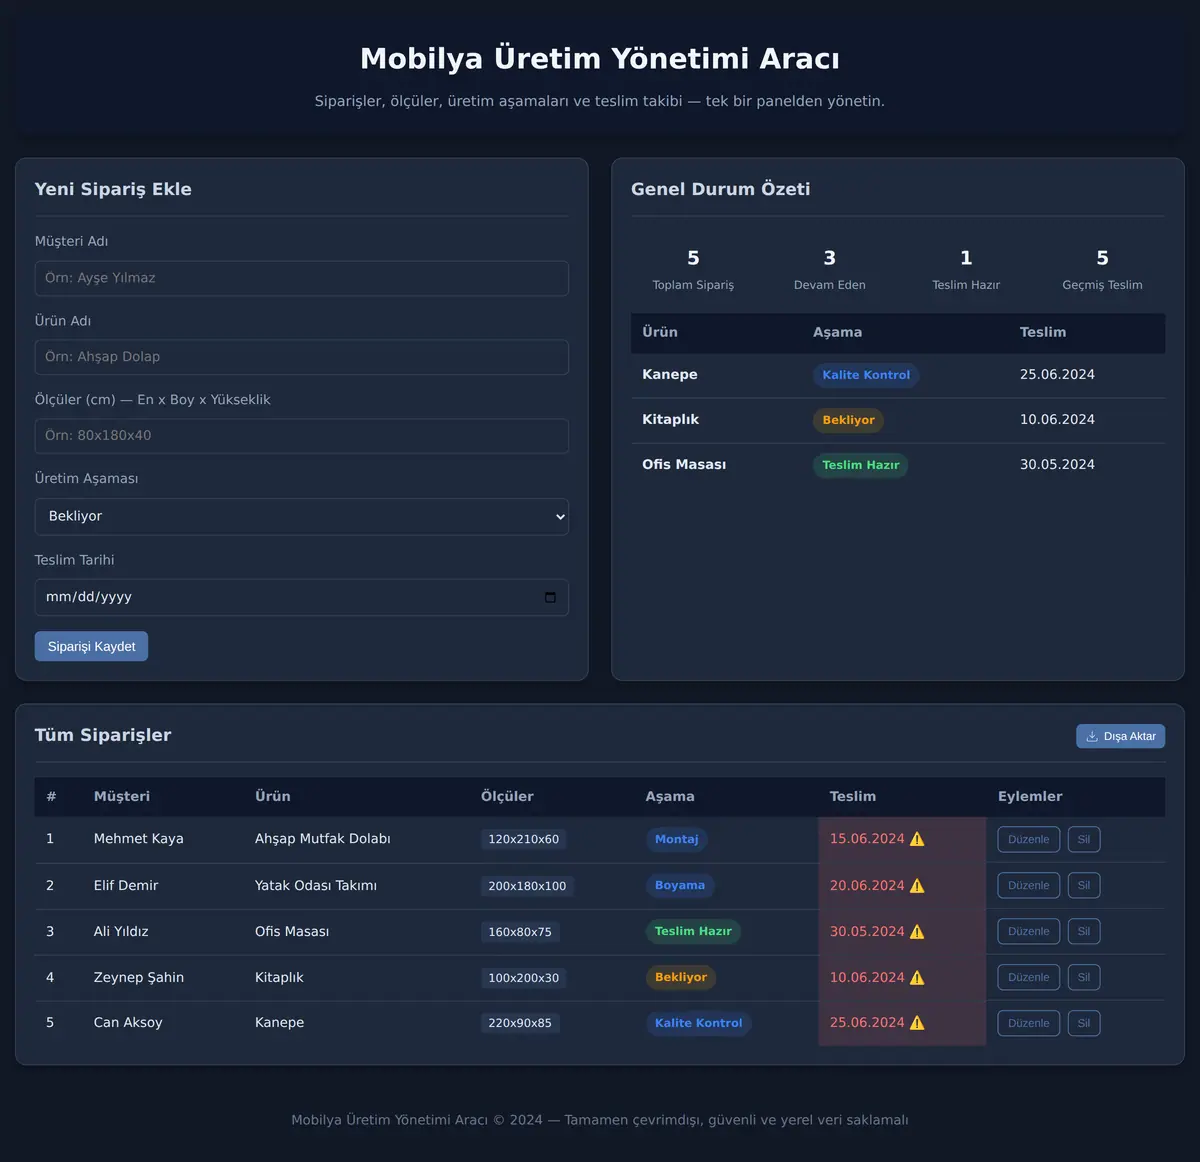The image size is (1200, 1162).
Task: Delete Elif Demir's order
Action: click(1084, 885)
